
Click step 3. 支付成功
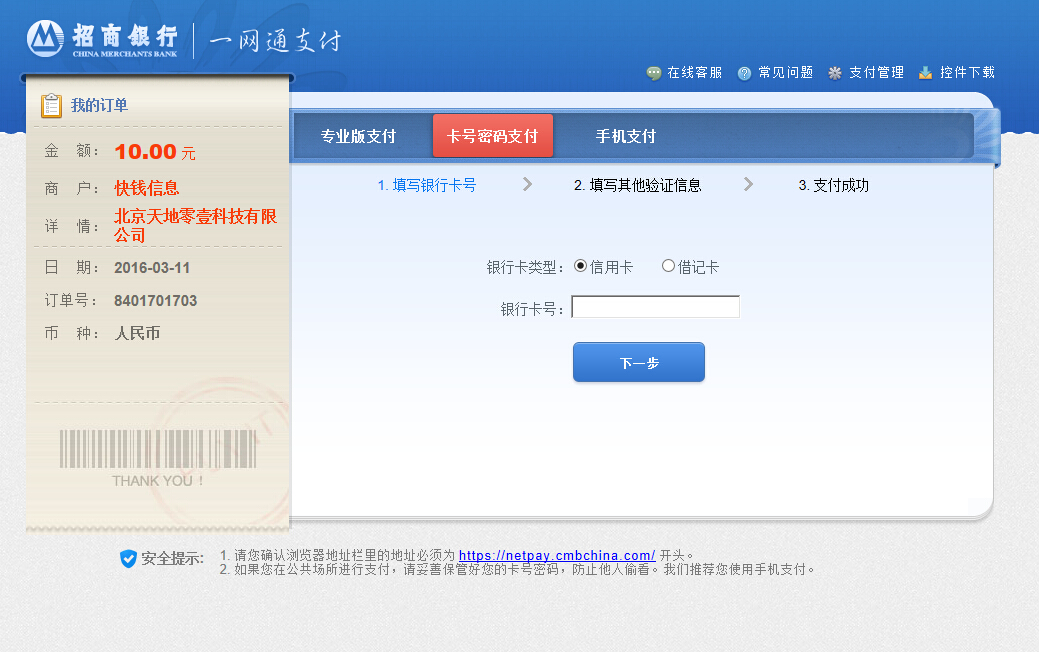coord(834,186)
